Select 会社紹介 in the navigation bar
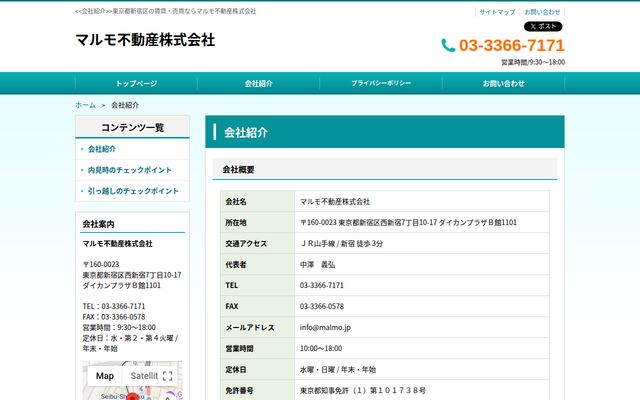The height and width of the screenshot is (400, 640). tap(258, 83)
